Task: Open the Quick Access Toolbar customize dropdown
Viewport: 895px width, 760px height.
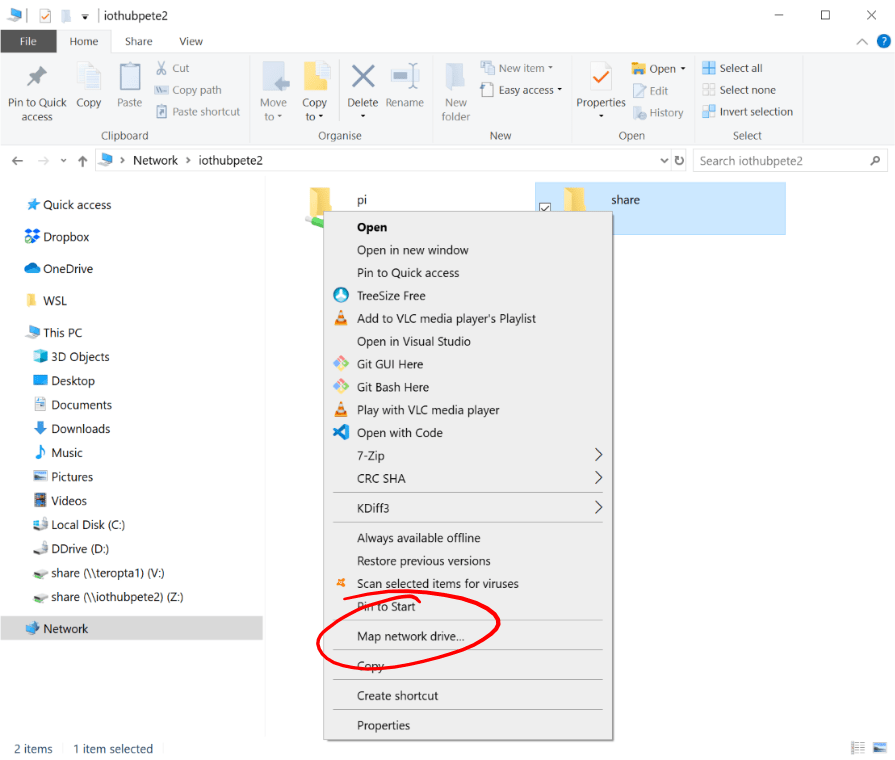Action: [x=84, y=17]
